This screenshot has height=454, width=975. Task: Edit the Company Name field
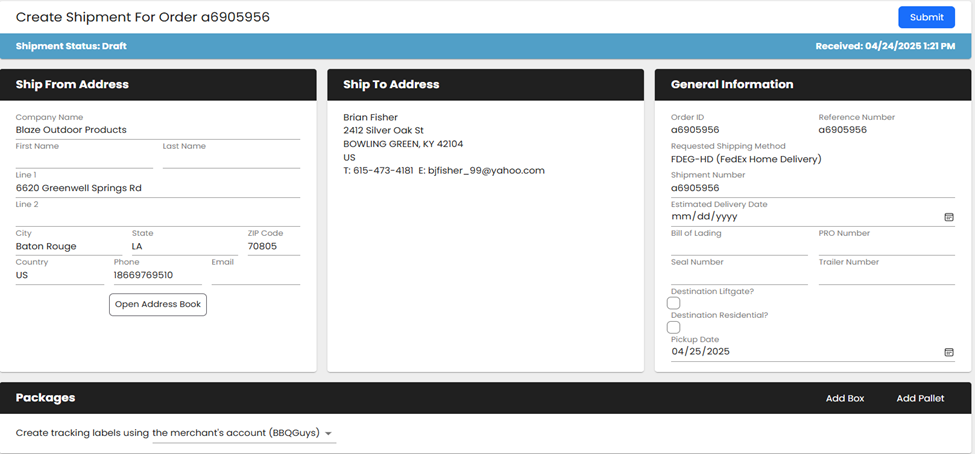(158, 130)
